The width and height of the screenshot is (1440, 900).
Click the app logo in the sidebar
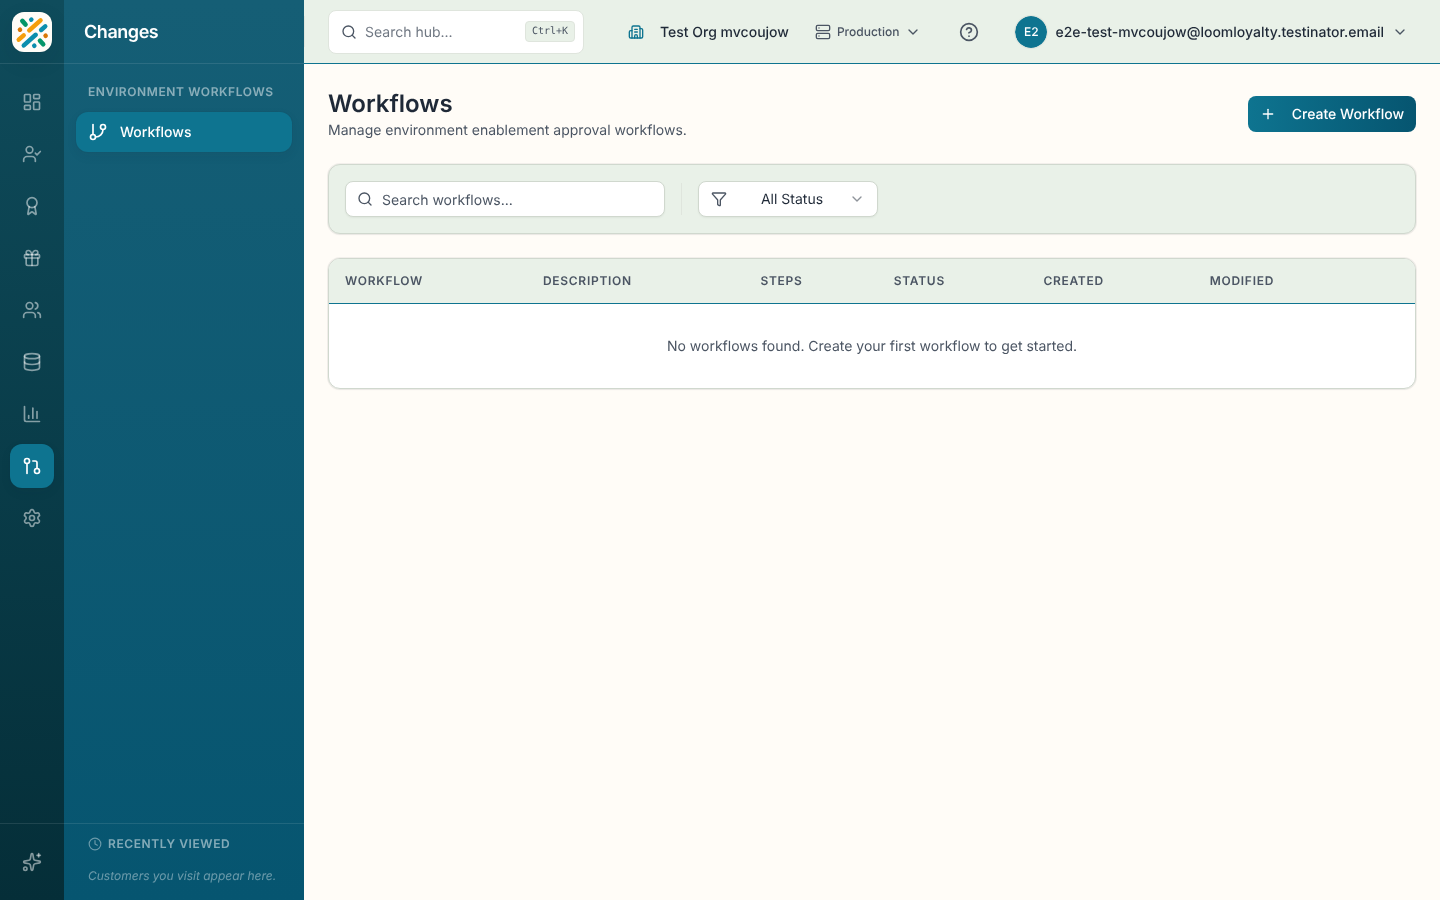click(32, 32)
